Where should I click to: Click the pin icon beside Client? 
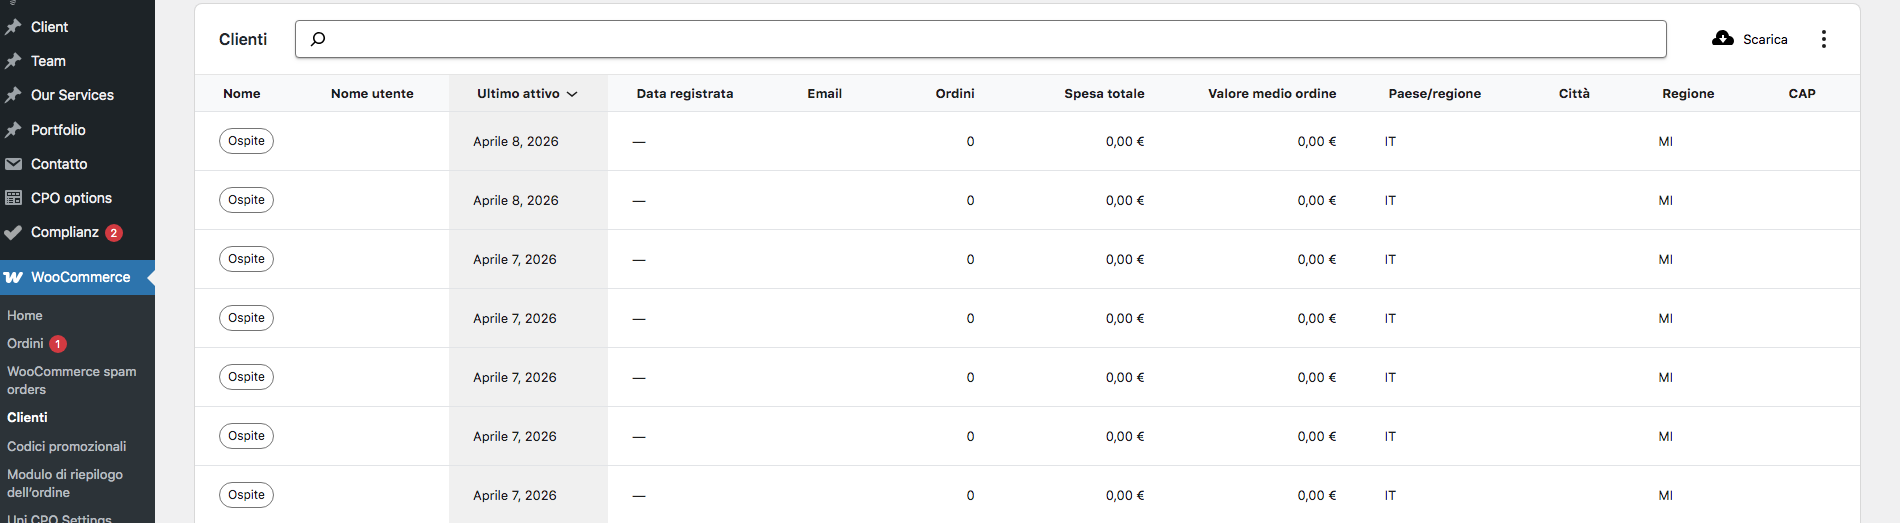click(13, 27)
